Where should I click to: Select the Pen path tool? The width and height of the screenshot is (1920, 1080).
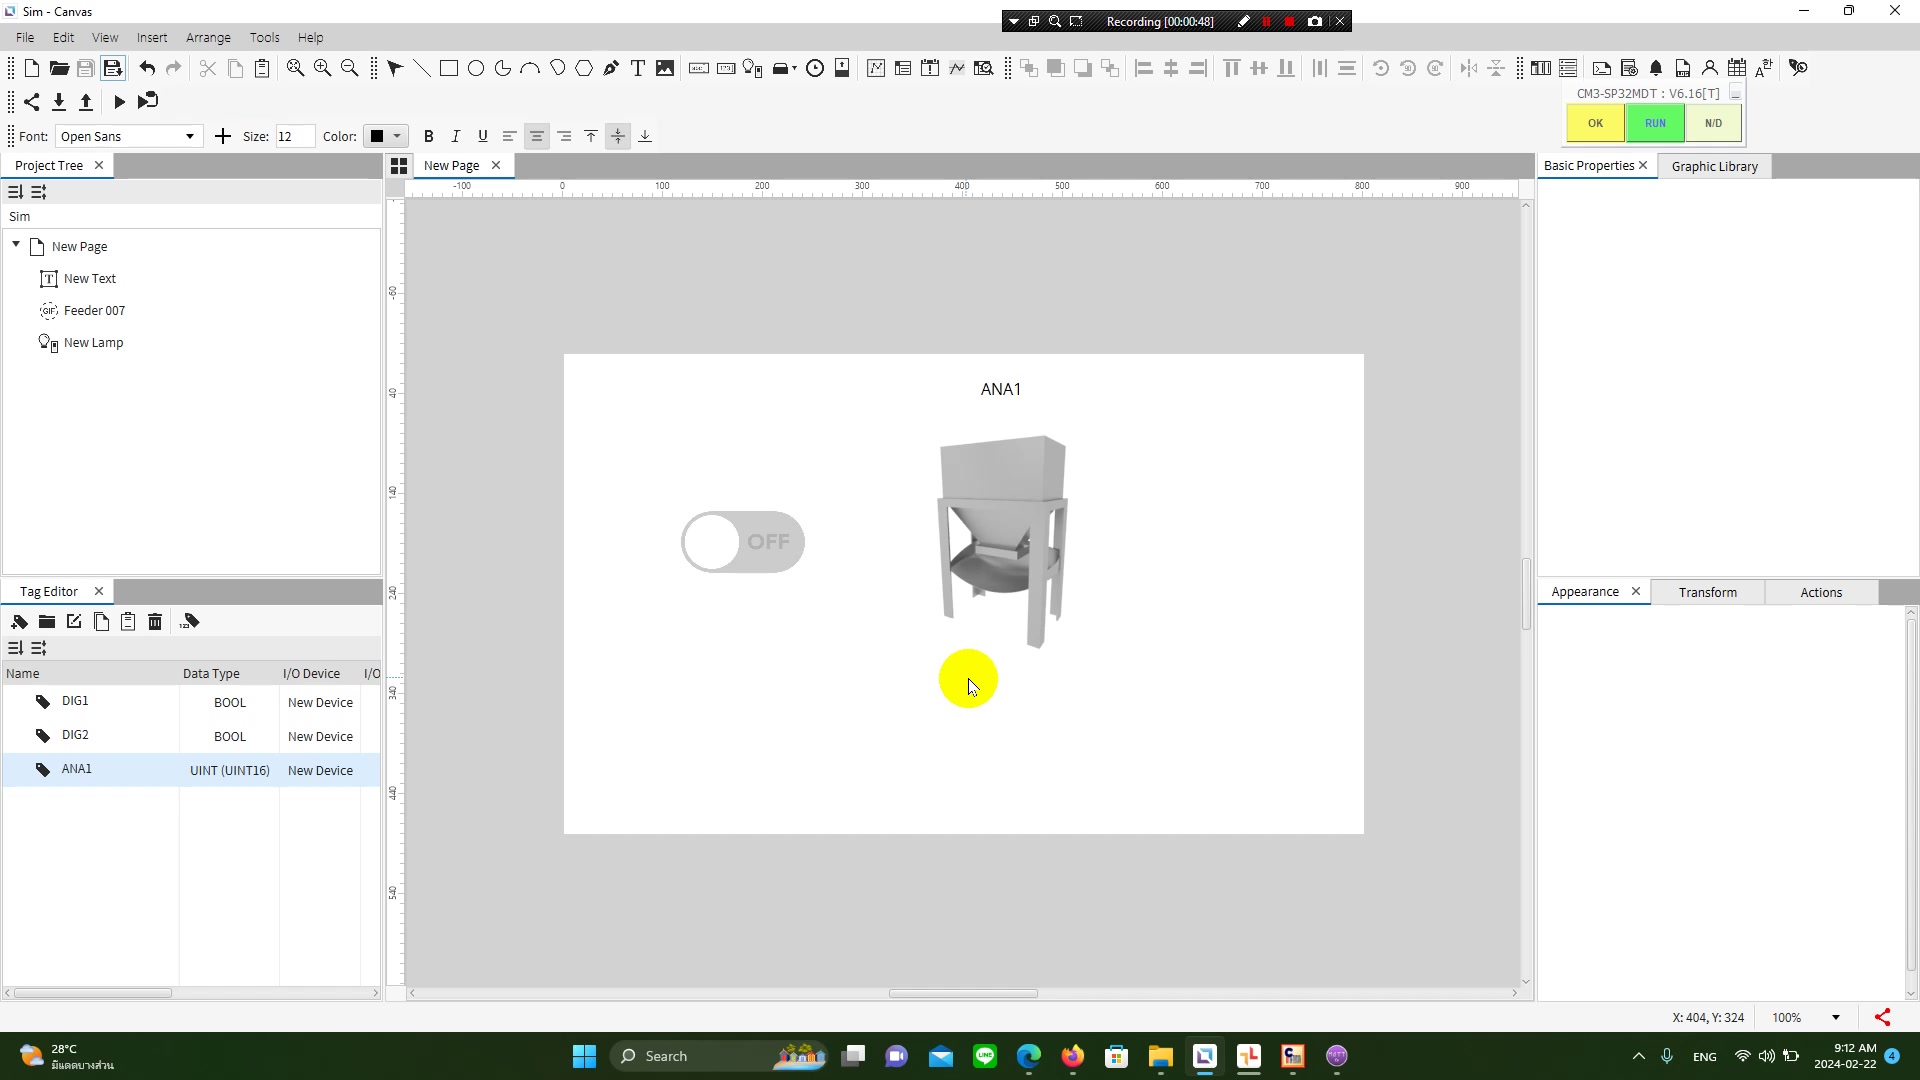click(x=611, y=68)
